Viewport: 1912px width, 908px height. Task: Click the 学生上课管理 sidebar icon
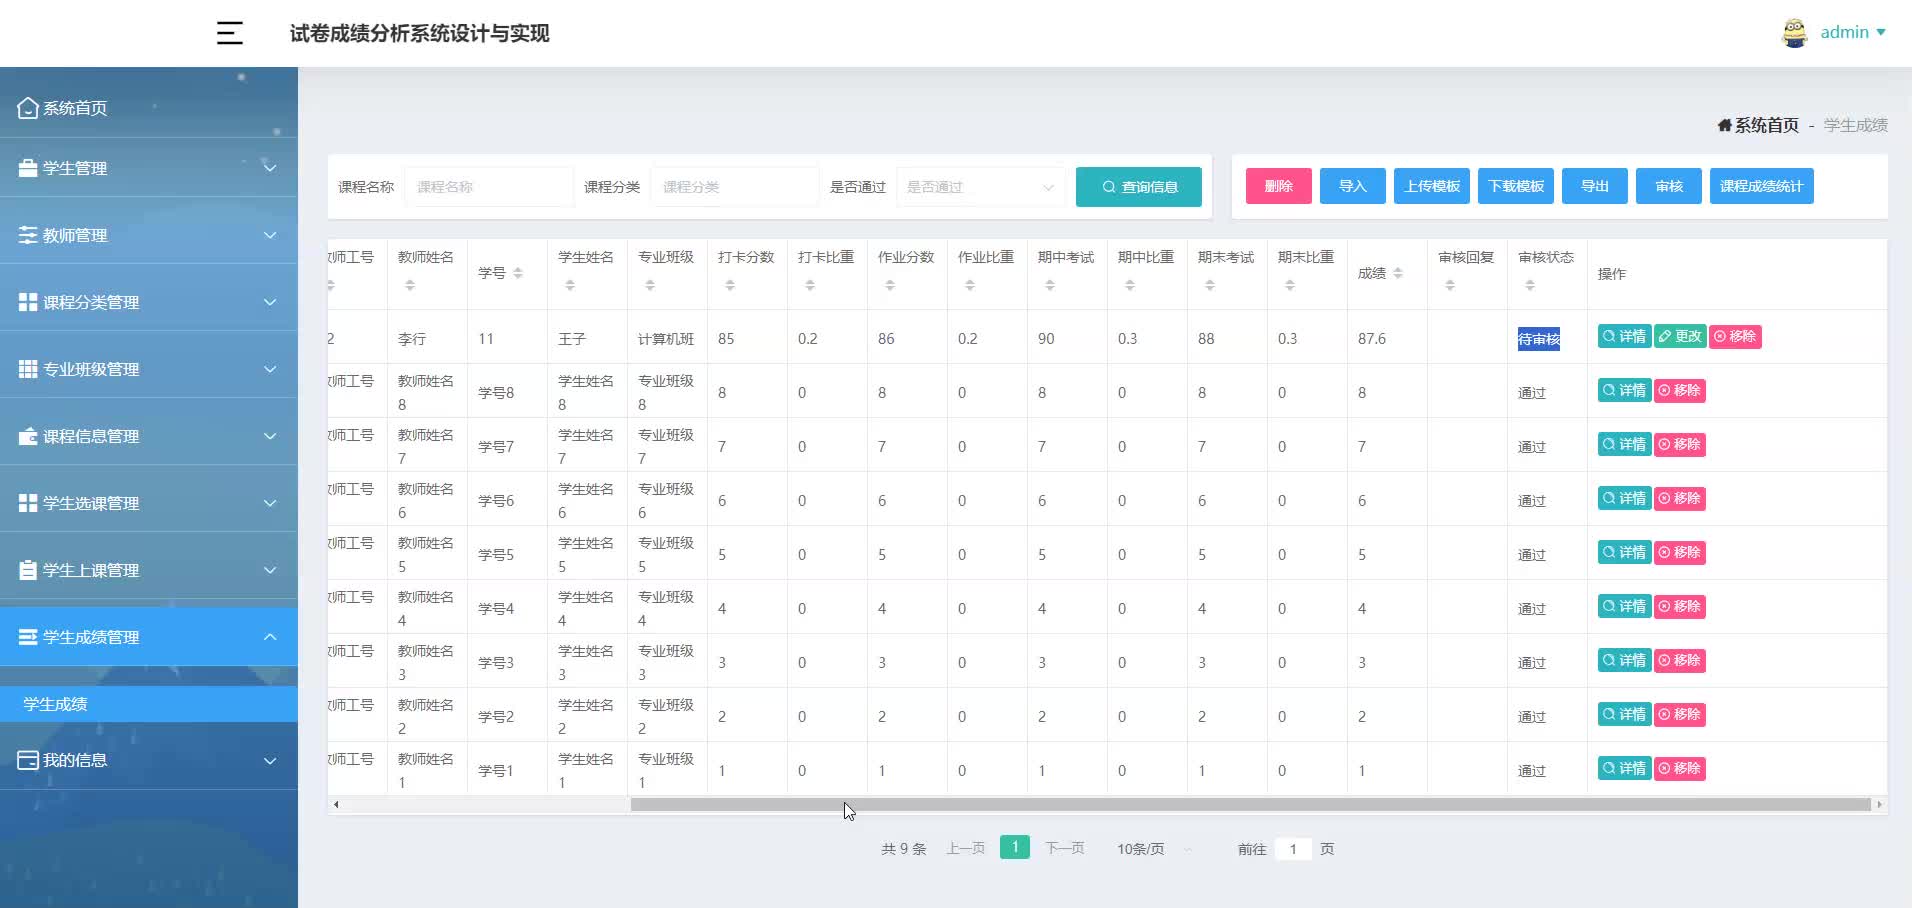(27, 569)
